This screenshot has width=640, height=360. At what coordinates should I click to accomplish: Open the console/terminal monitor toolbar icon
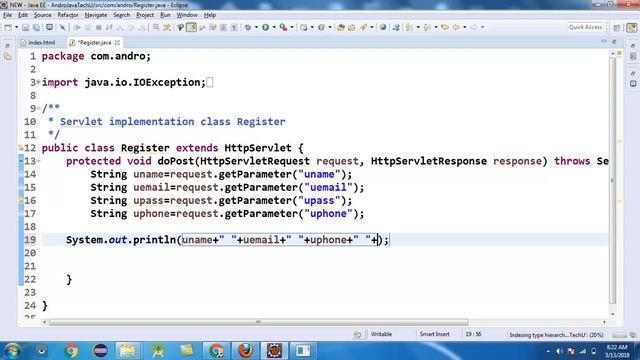point(49,27)
